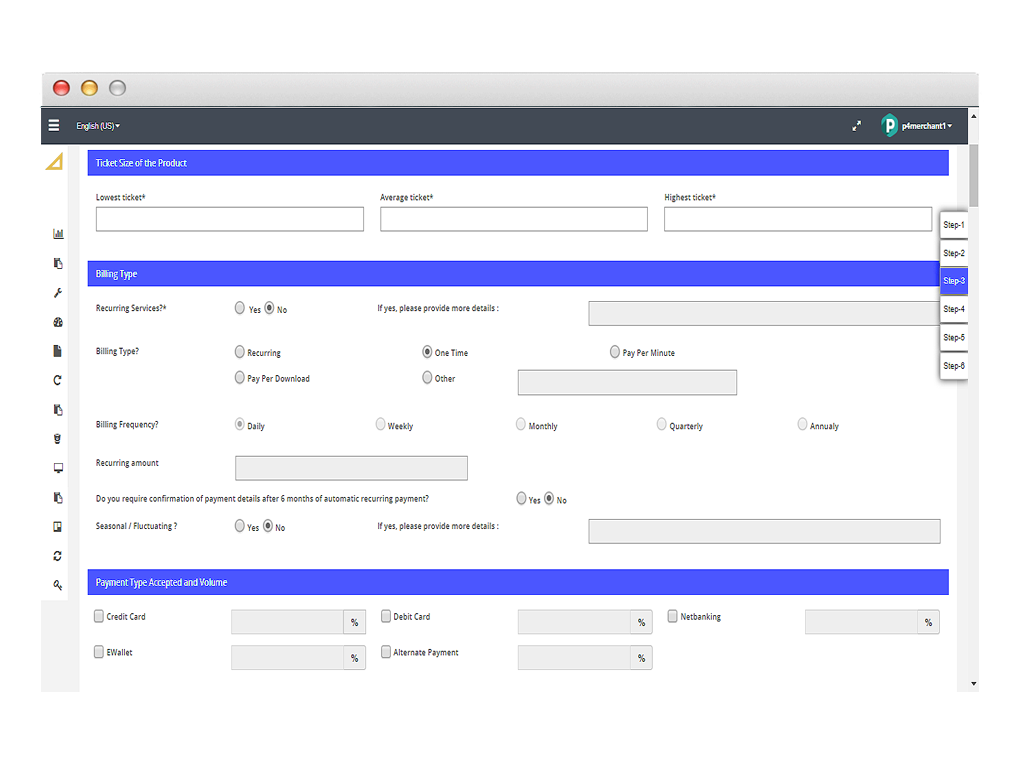The image size is (1026, 764).
Task: Select the wrench settings icon in sidebar
Action: (x=58, y=292)
